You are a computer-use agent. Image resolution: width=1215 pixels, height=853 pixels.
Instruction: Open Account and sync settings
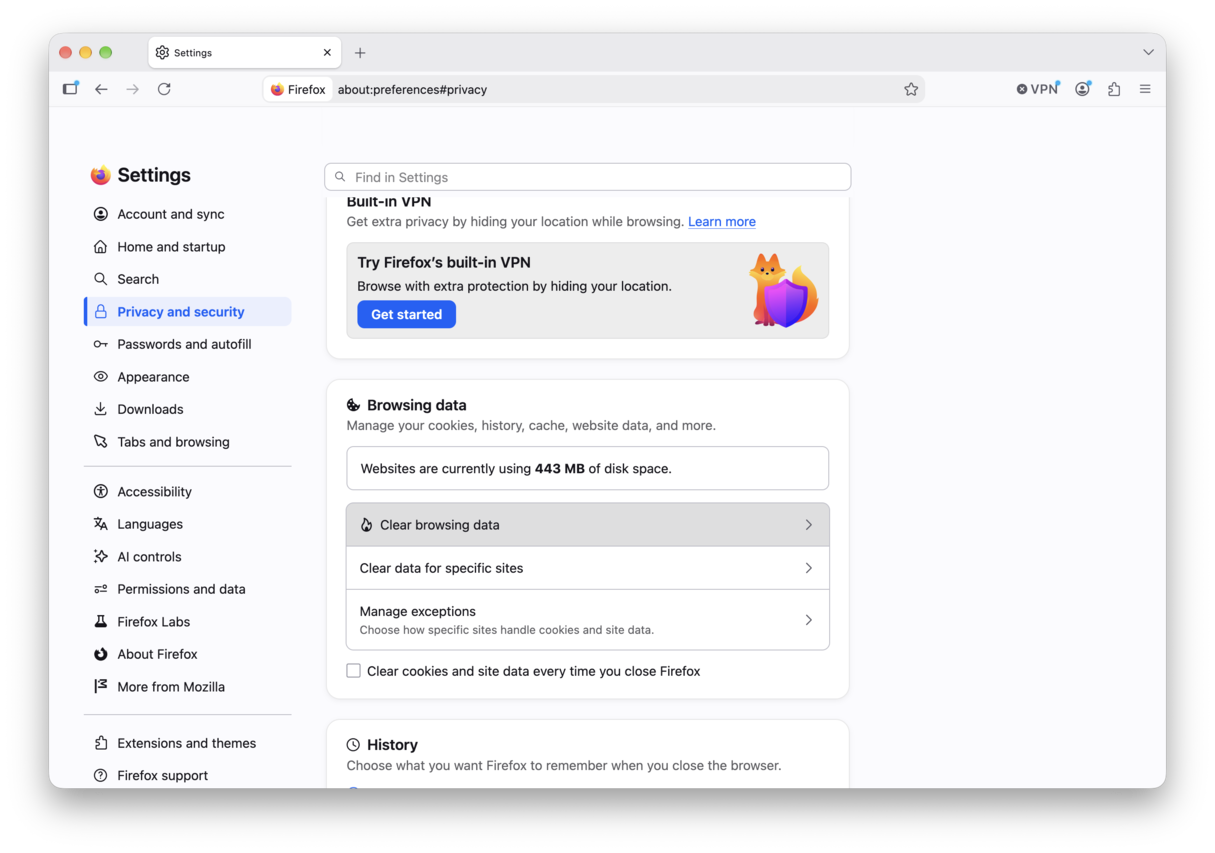(x=188, y=214)
